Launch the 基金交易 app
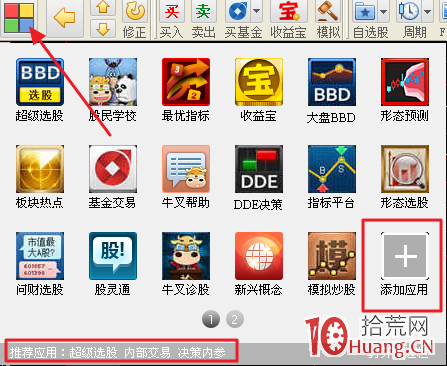The width and height of the screenshot is (447, 366). click(113, 169)
